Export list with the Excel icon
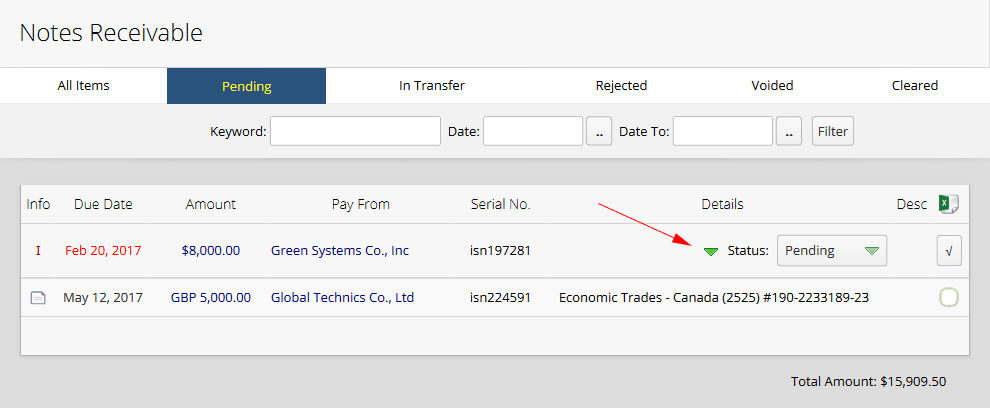This screenshot has width=990, height=408. 948,204
